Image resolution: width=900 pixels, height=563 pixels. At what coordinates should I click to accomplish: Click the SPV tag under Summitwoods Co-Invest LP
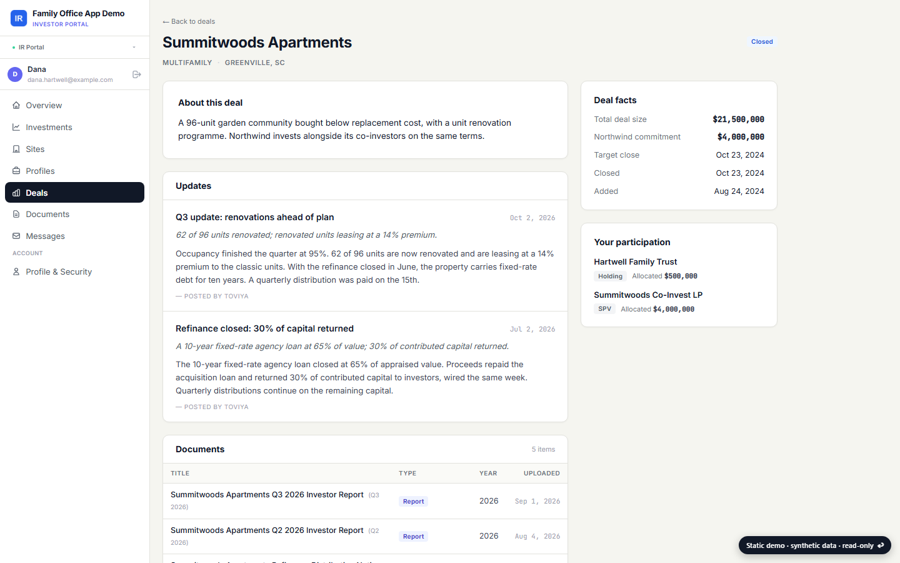(604, 309)
